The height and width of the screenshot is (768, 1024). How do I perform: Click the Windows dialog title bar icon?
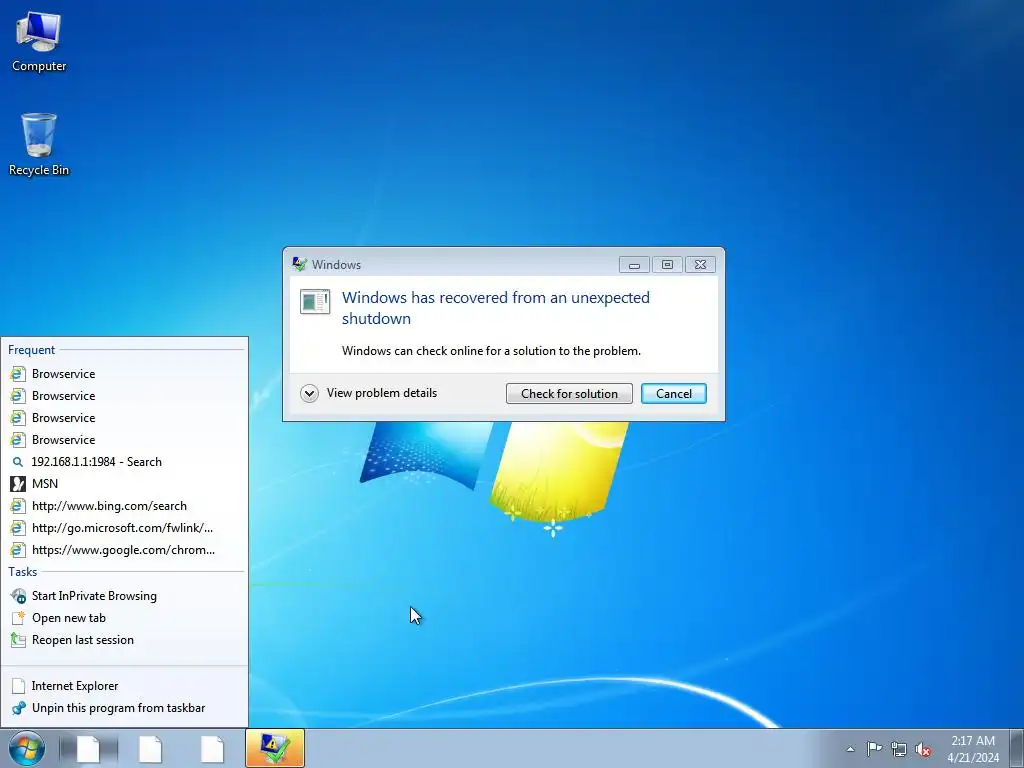point(300,264)
